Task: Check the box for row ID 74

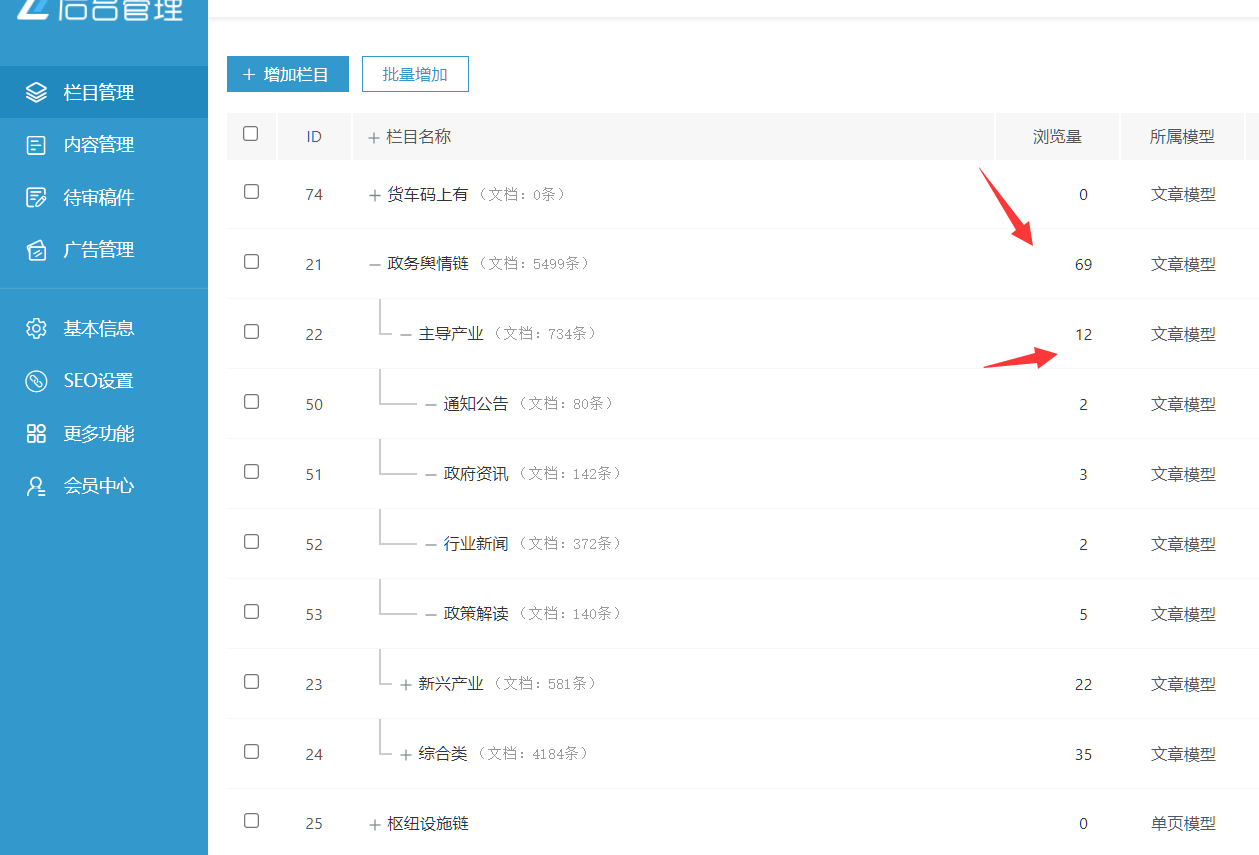Action: coord(251,191)
